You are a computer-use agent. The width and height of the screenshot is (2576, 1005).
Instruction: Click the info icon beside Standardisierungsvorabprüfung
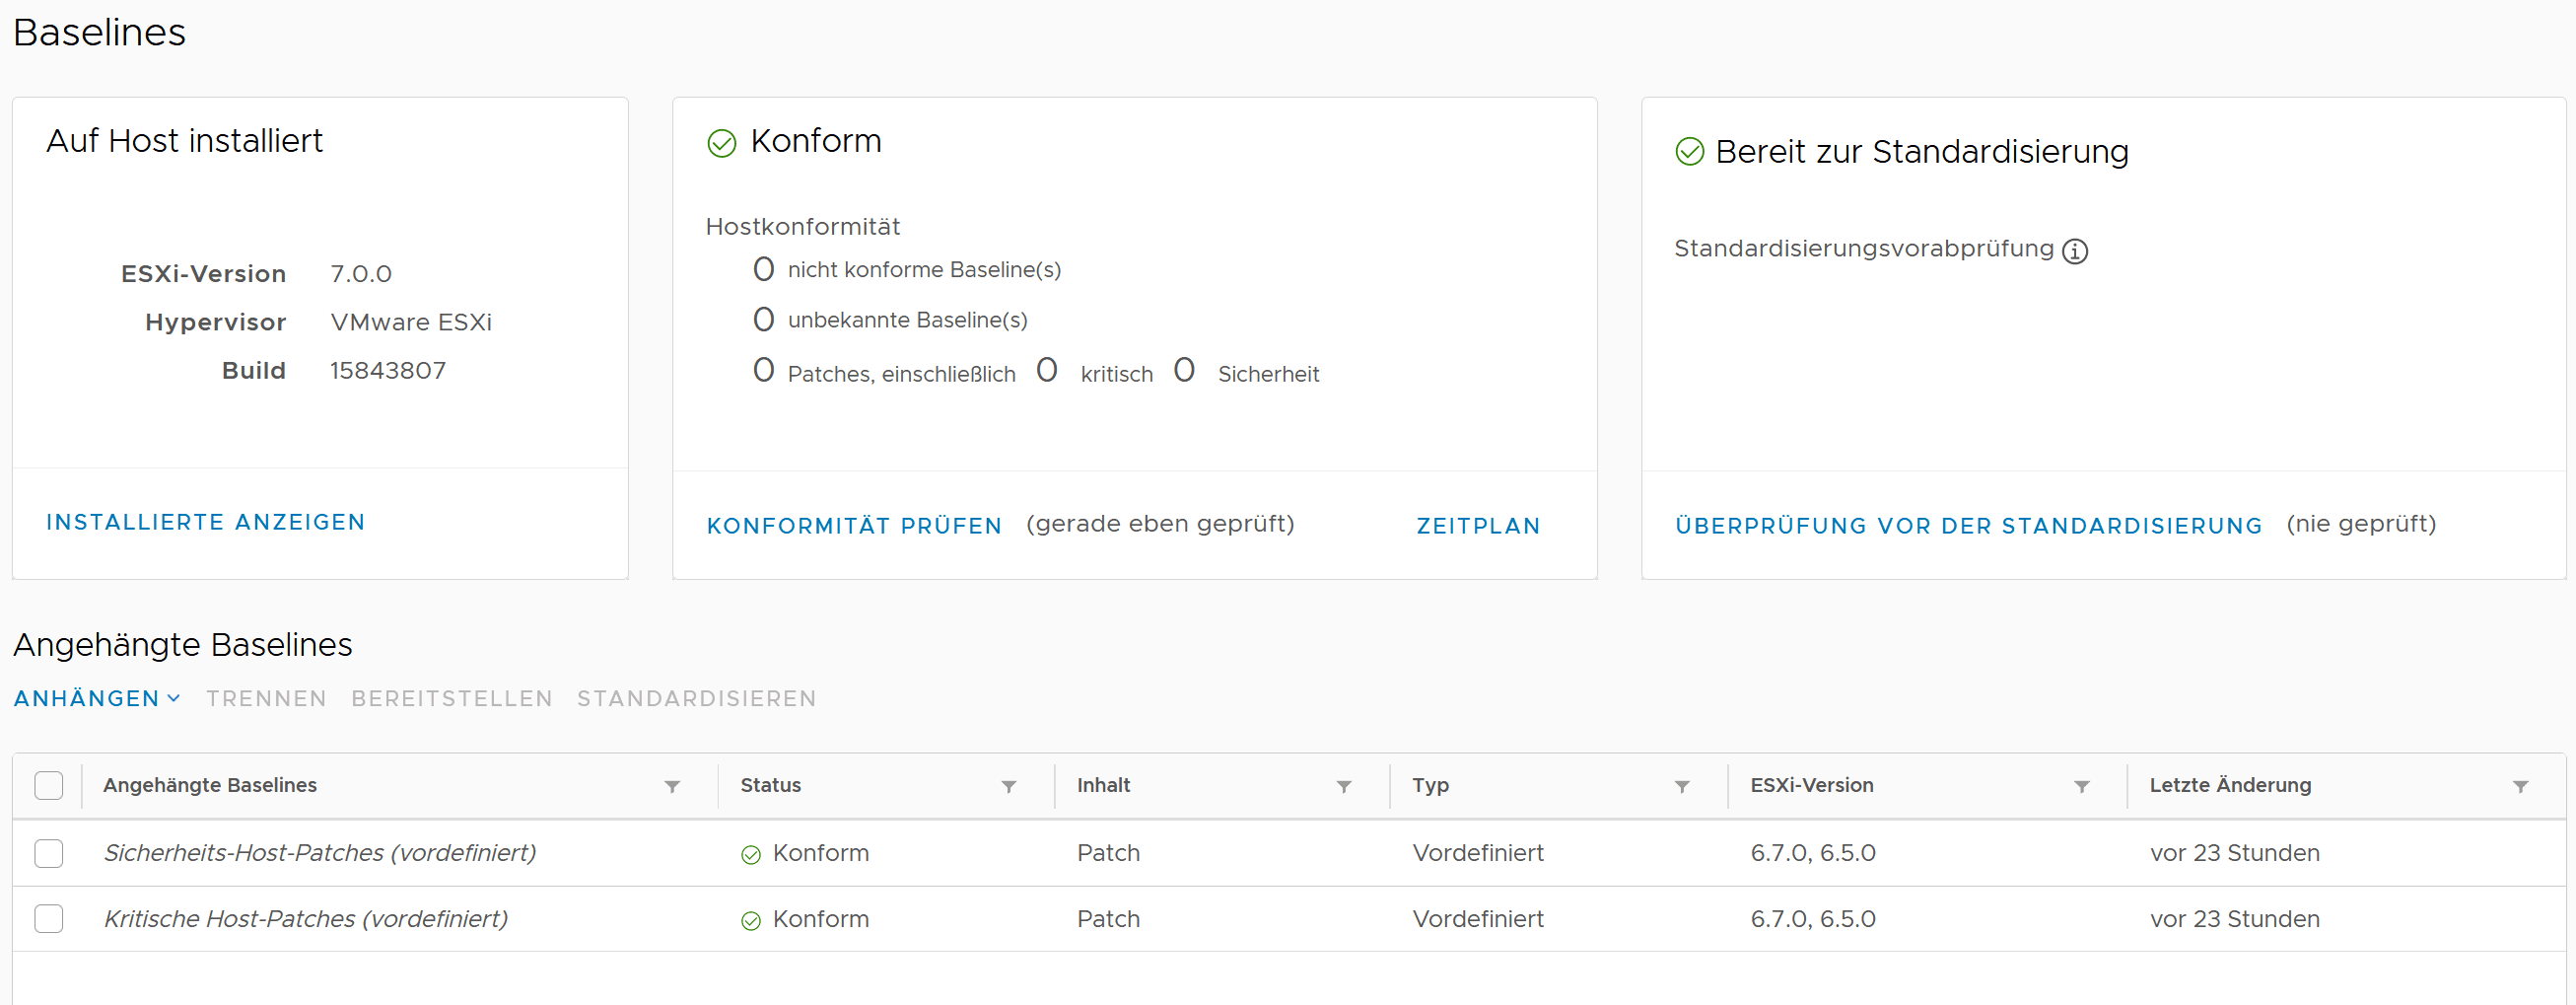pos(2075,251)
